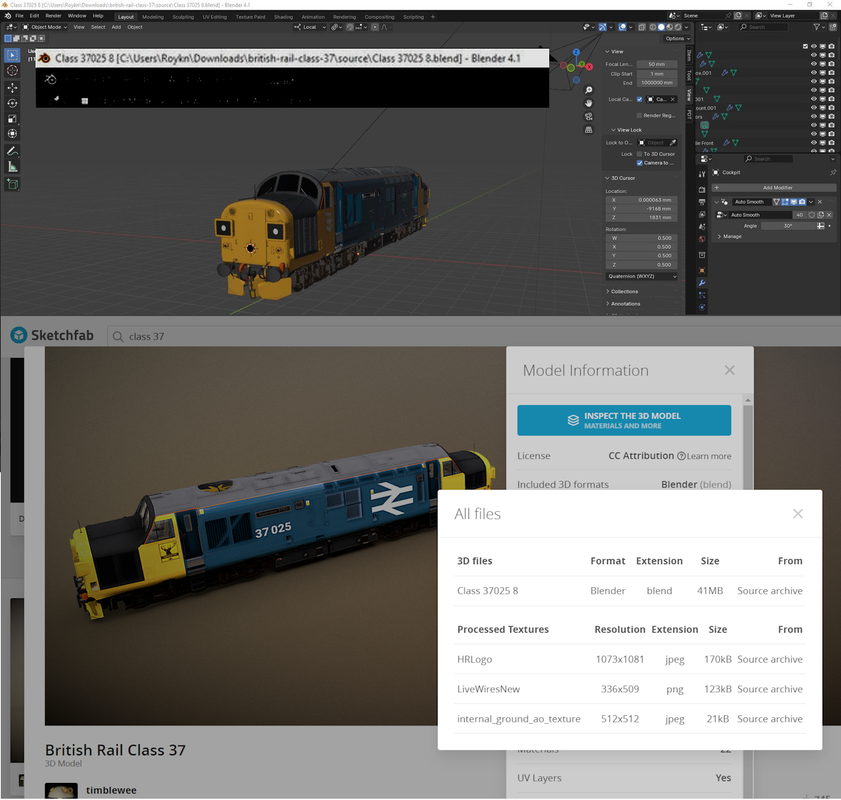
Task: Close the All files popup
Action: 798,514
